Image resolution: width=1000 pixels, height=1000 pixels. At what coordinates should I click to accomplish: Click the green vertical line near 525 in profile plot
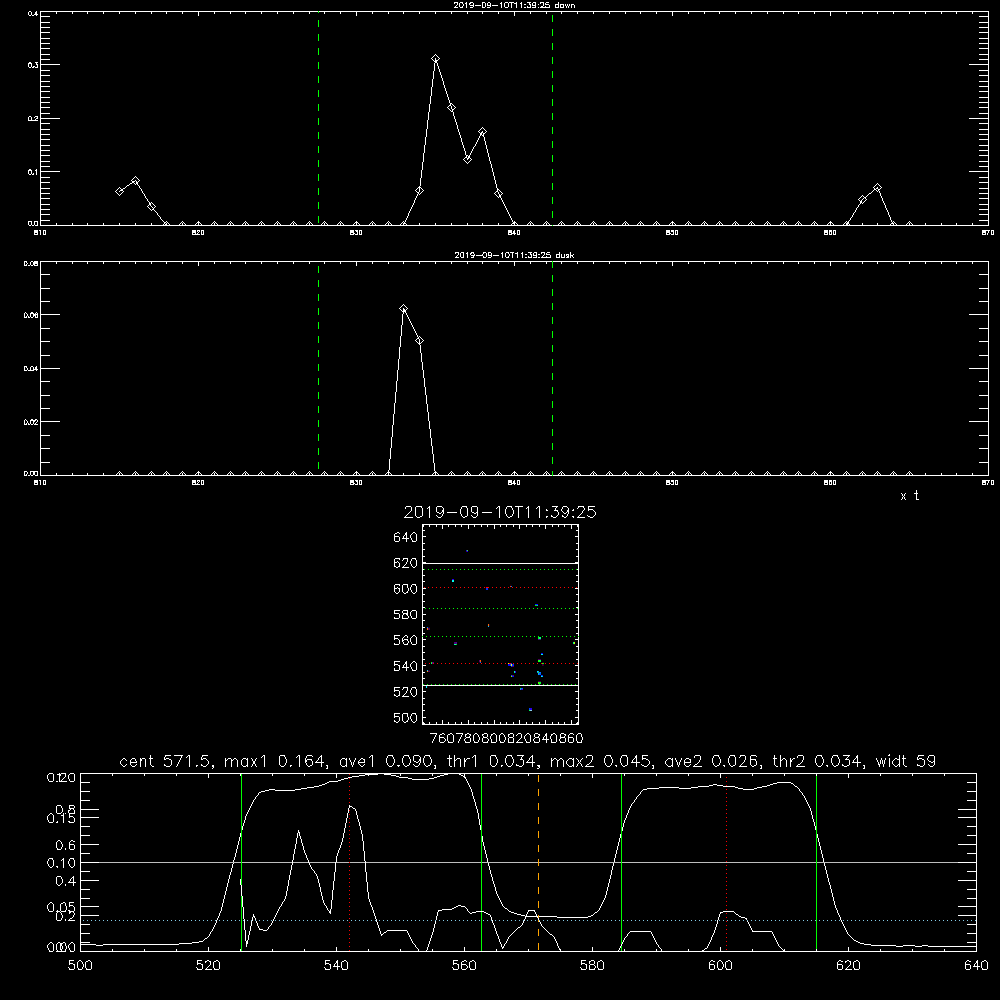click(242, 862)
